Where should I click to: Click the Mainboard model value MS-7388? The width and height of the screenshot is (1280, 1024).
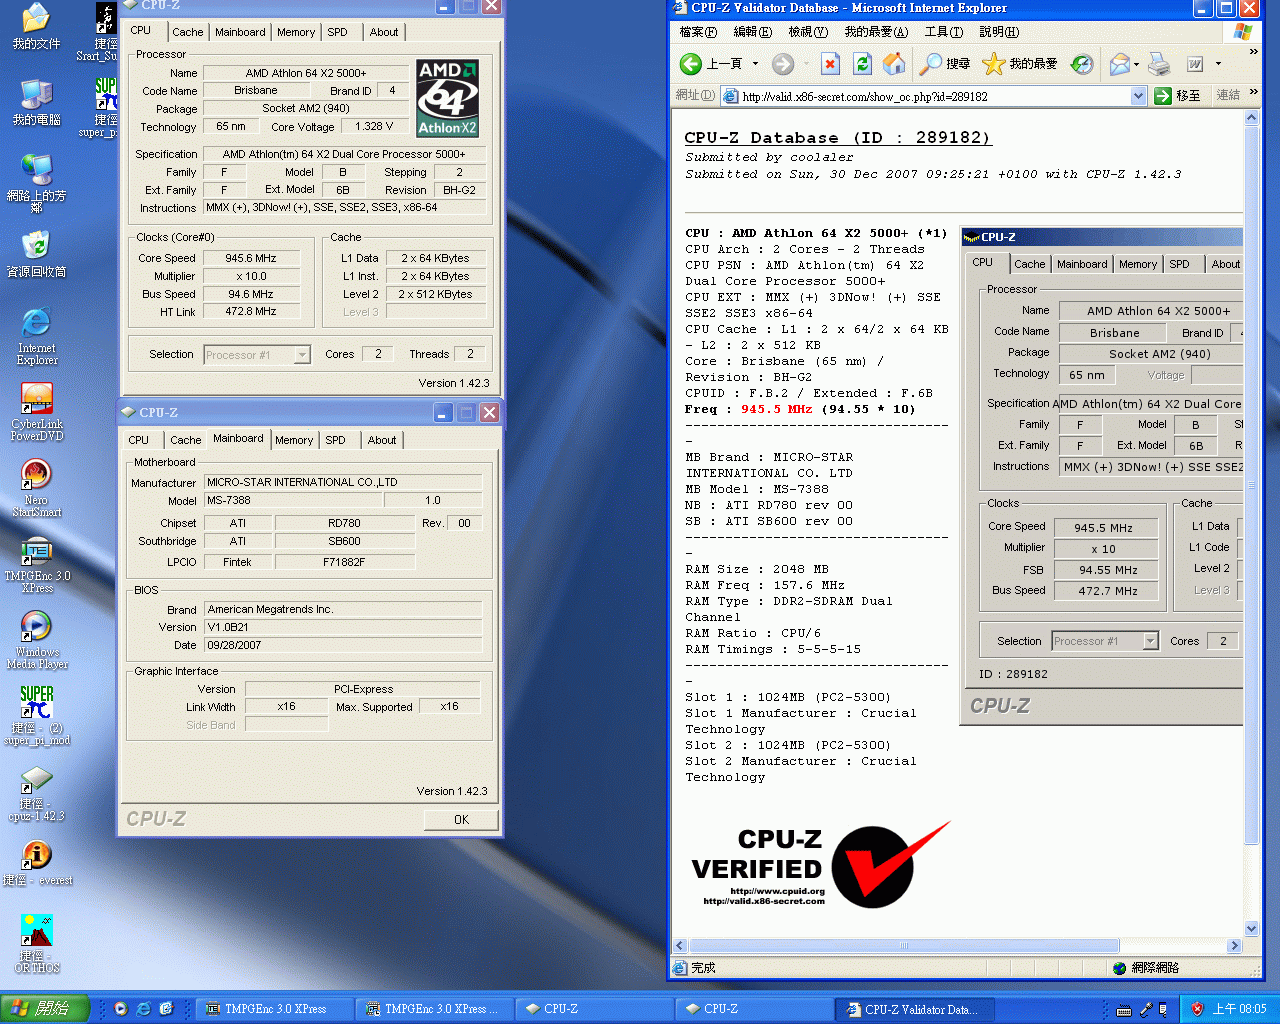(x=293, y=500)
